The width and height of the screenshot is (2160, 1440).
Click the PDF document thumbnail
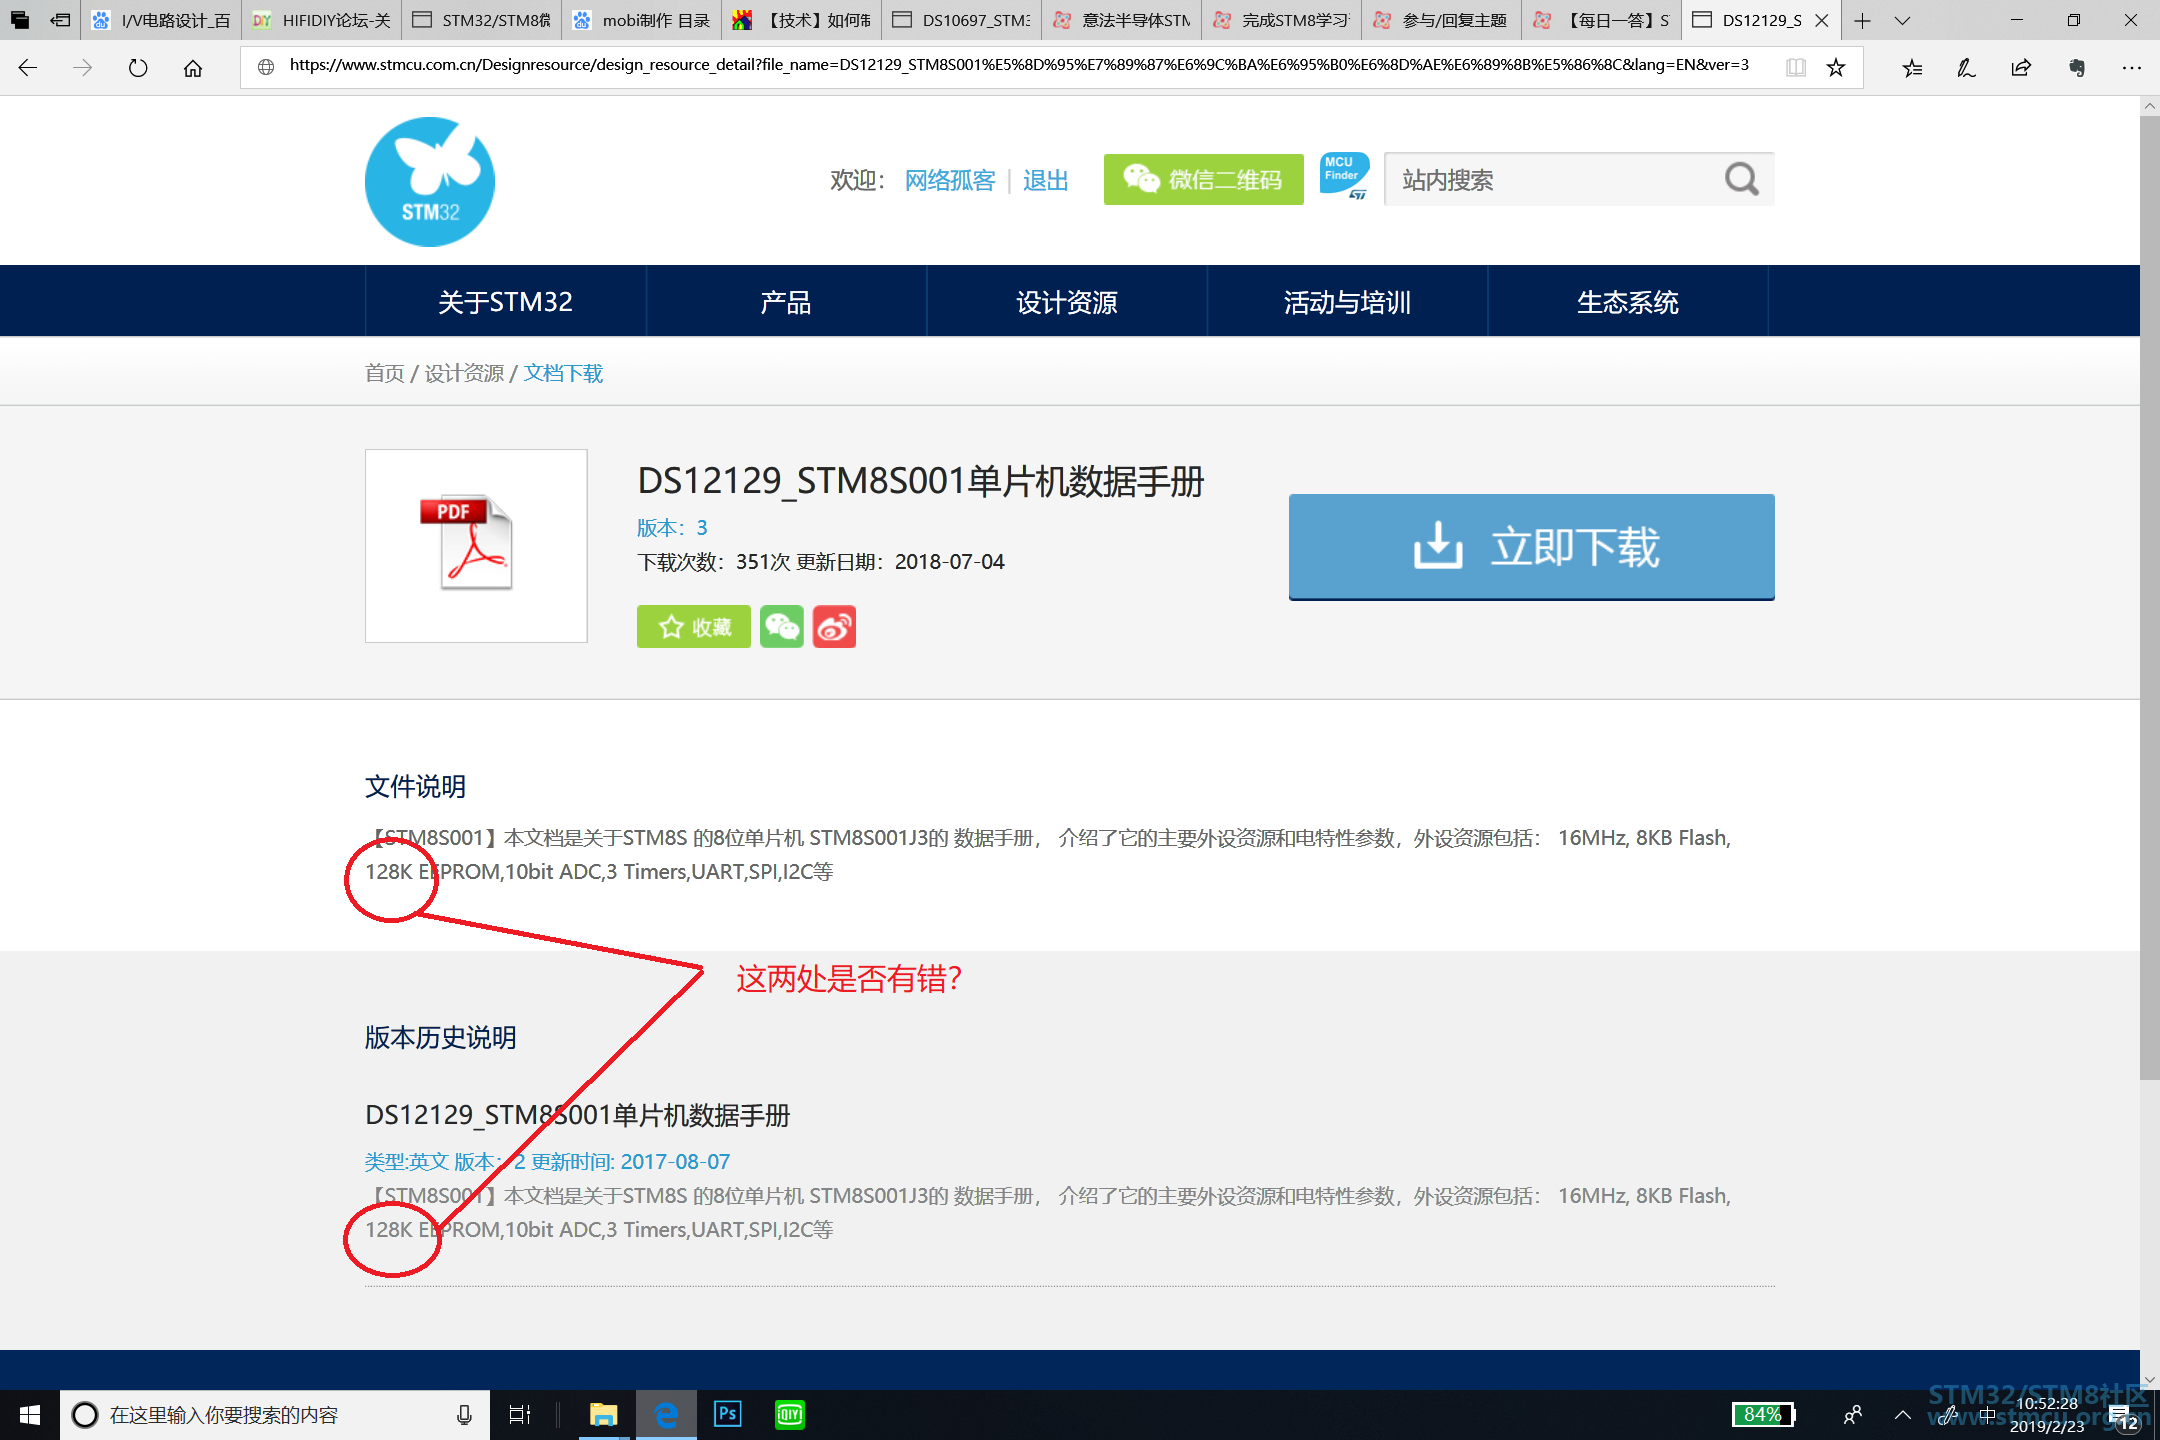click(476, 545)
